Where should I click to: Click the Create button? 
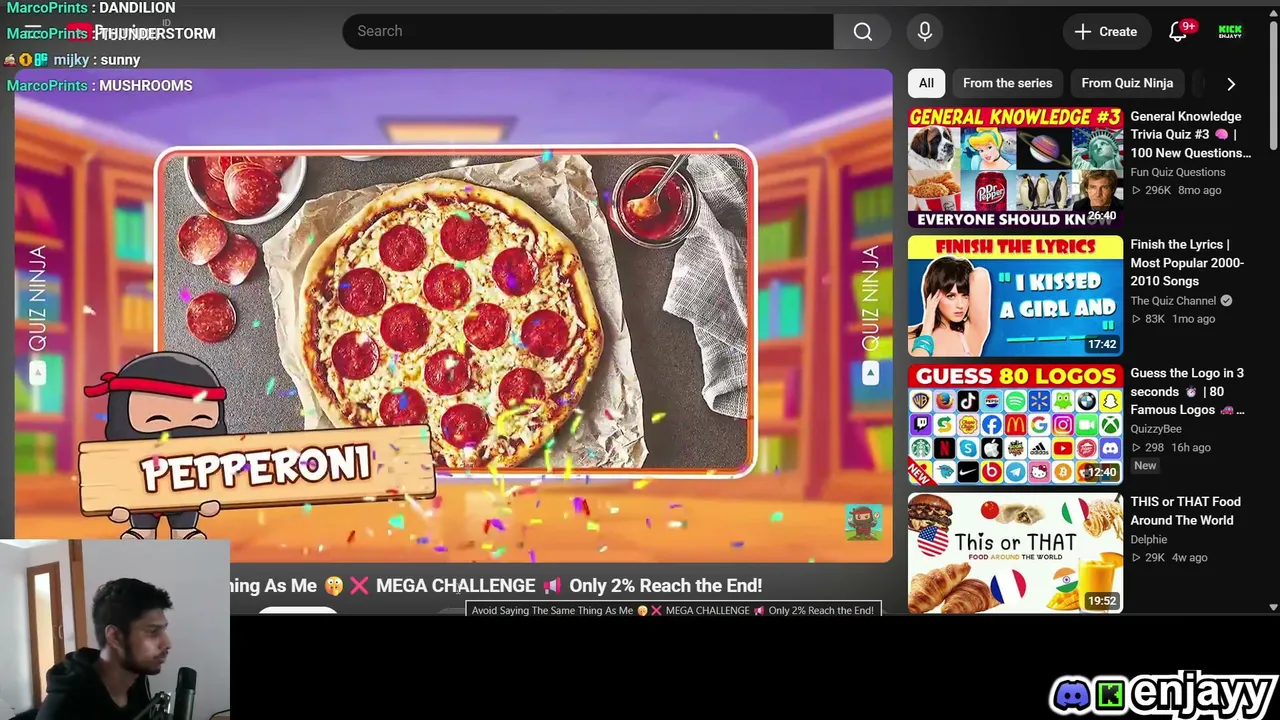tap(1105, 31)
